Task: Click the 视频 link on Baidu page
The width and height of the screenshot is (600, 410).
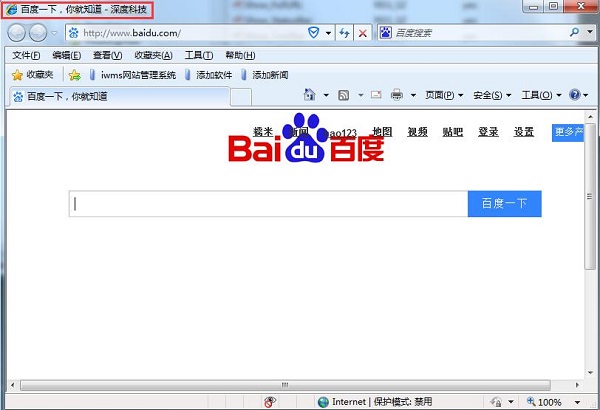Action: pos(417,132)
